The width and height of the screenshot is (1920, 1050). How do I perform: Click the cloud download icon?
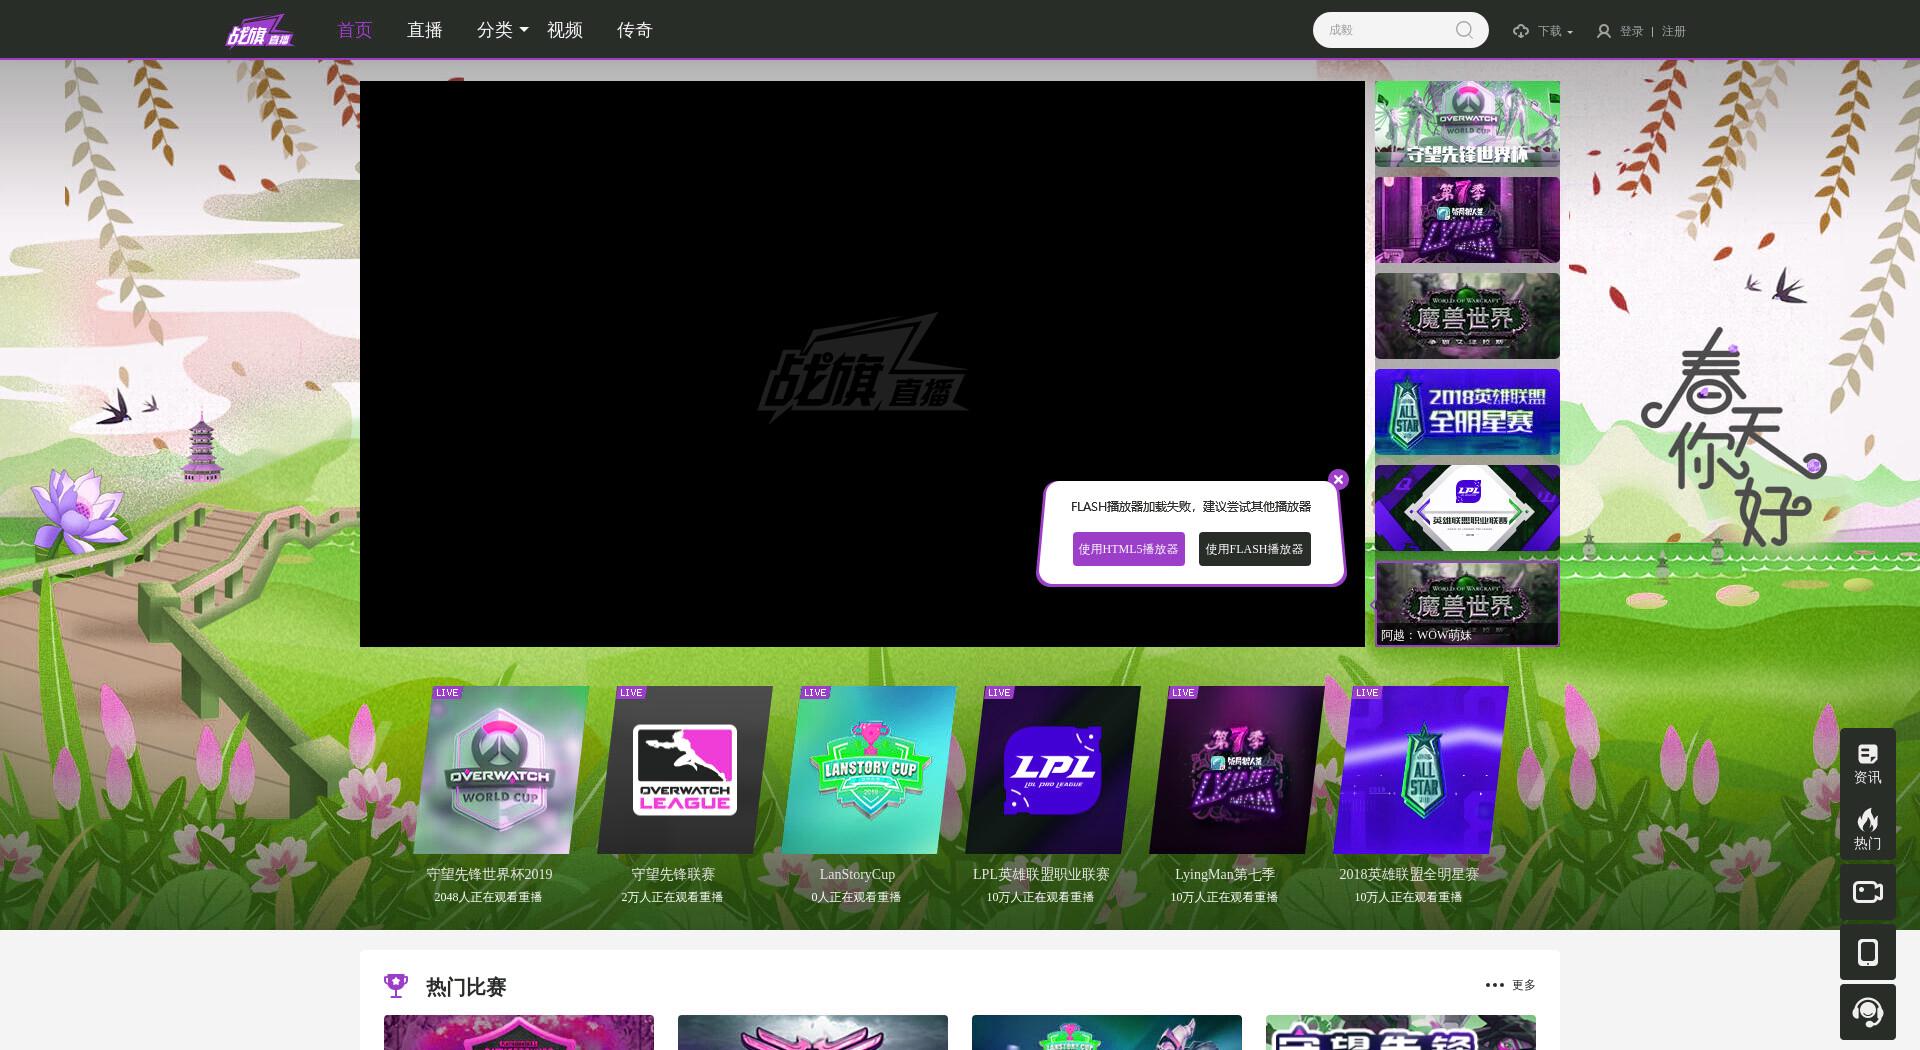1521,31
